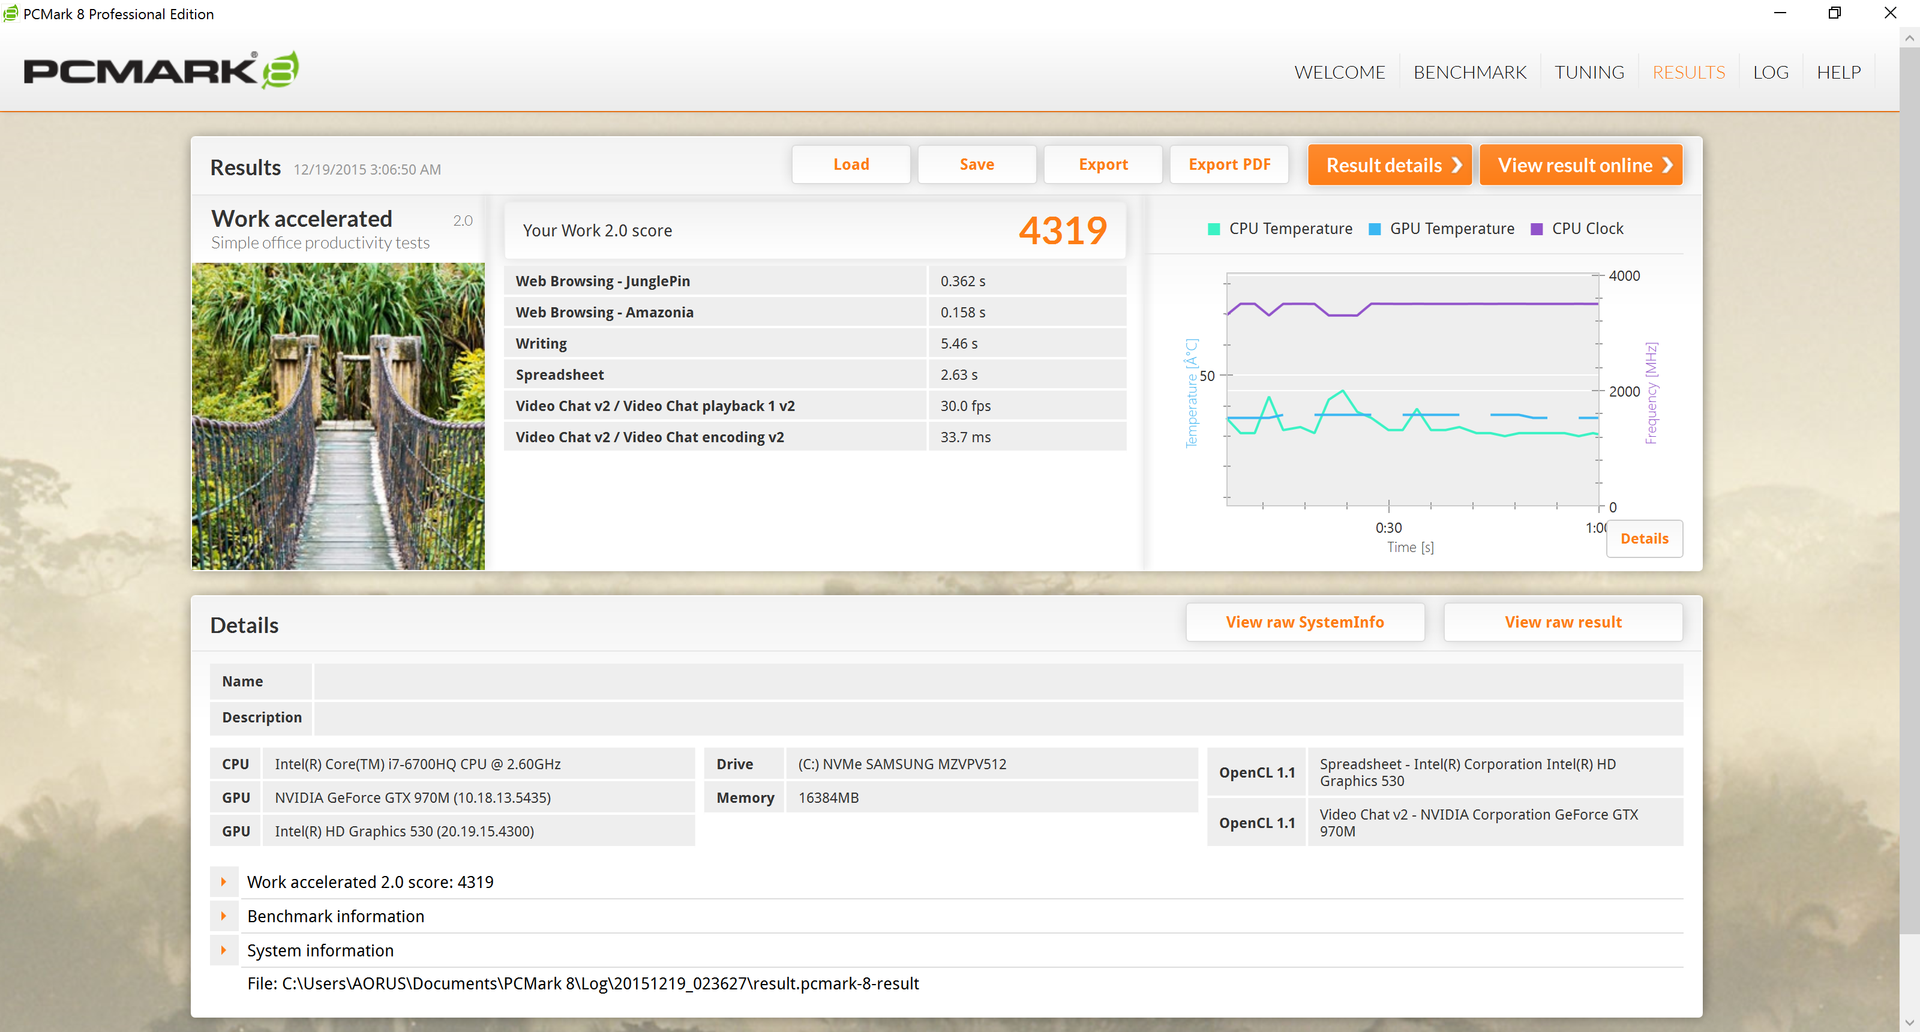1920x1032 pixels.
Task: Select the RESULTS tab
Action: tap(1689, 72)
